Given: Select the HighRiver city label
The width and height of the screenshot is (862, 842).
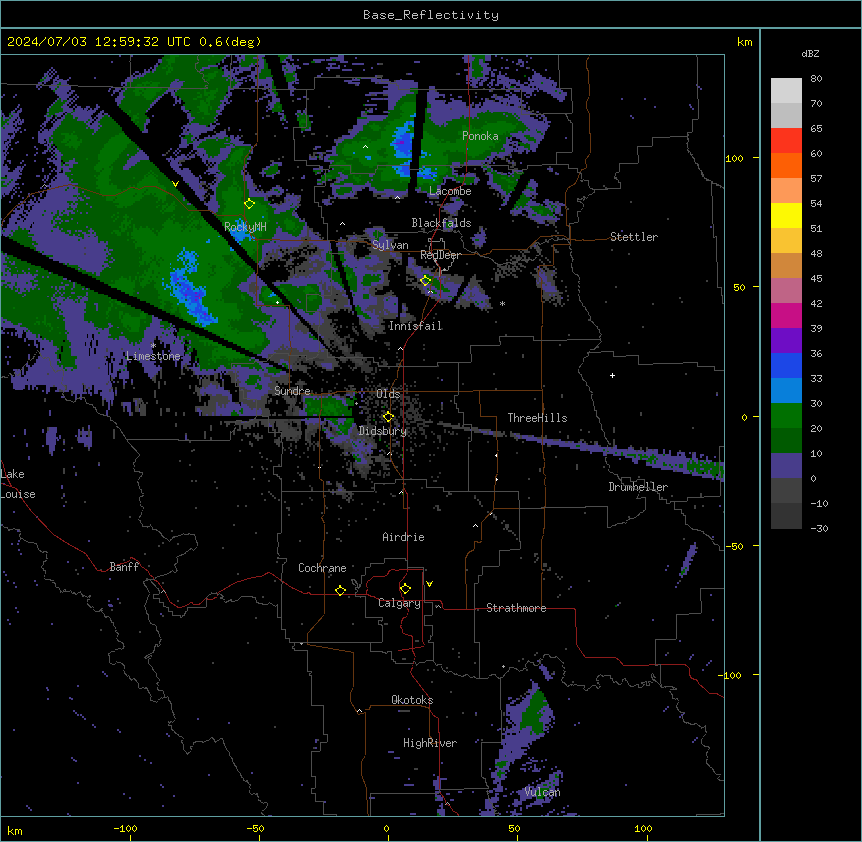Looking at the screenshot, I should 430,743.
